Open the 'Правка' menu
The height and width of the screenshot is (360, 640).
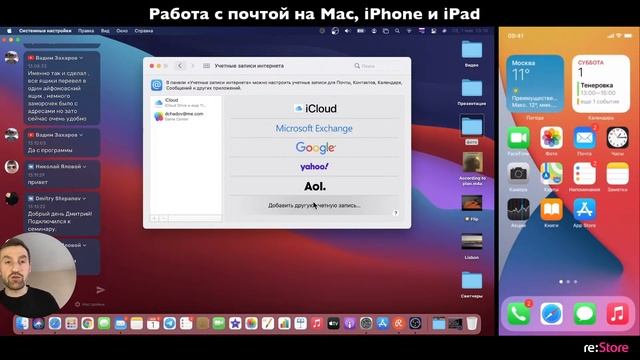(x=86, y=31)
